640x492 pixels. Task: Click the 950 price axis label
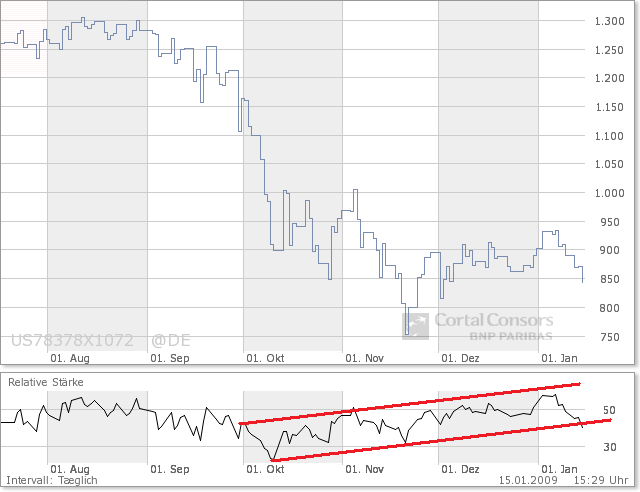[x=609, y=222]
